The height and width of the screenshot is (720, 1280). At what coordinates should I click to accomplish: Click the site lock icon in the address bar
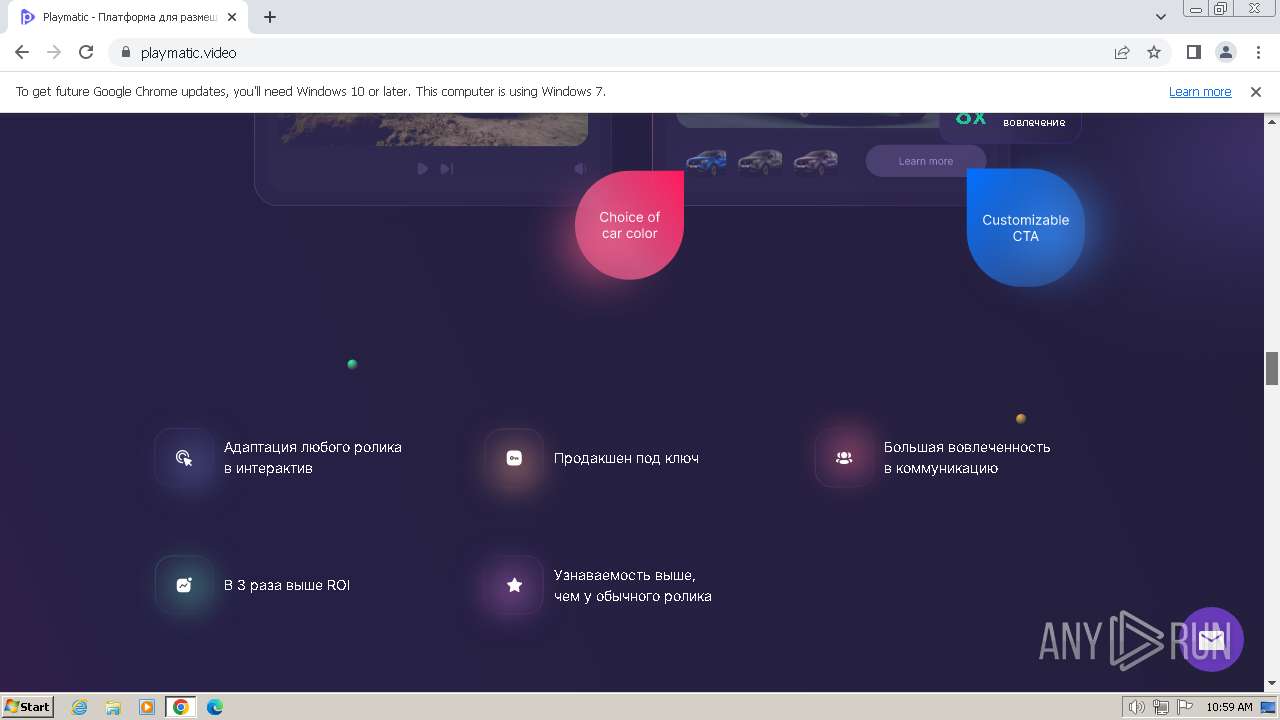(125, 53)
